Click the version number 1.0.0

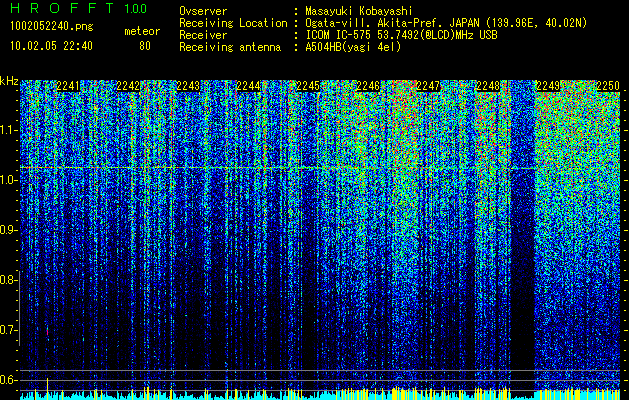click(135, 8)
